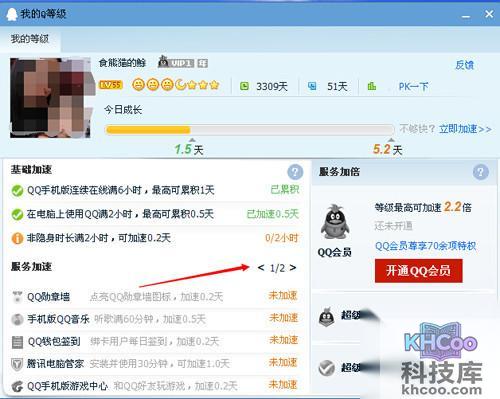The width and height of the screenshot is (500, 399).
Task: Minimize the 我的Q等级 window
Action: [466, 16]
